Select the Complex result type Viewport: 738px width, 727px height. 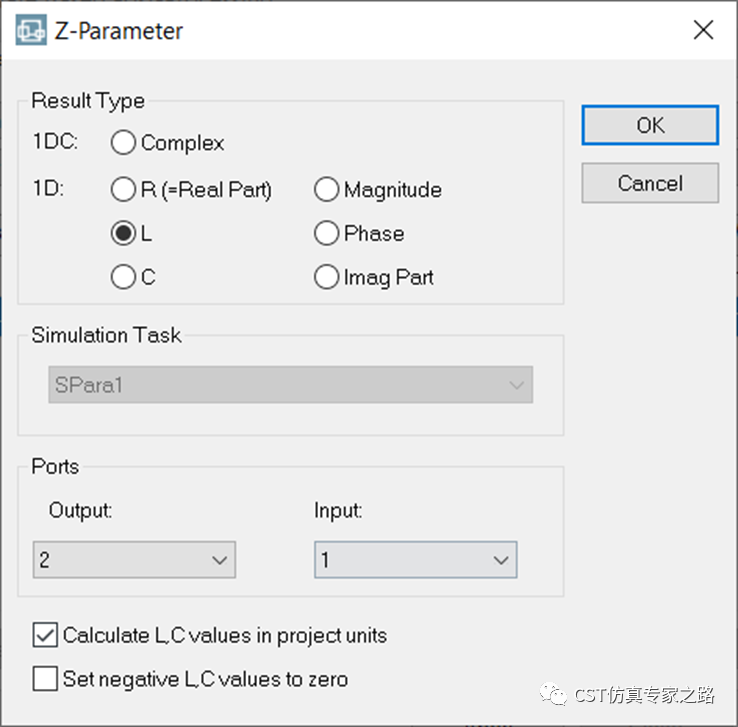click(x=124, y=144)
